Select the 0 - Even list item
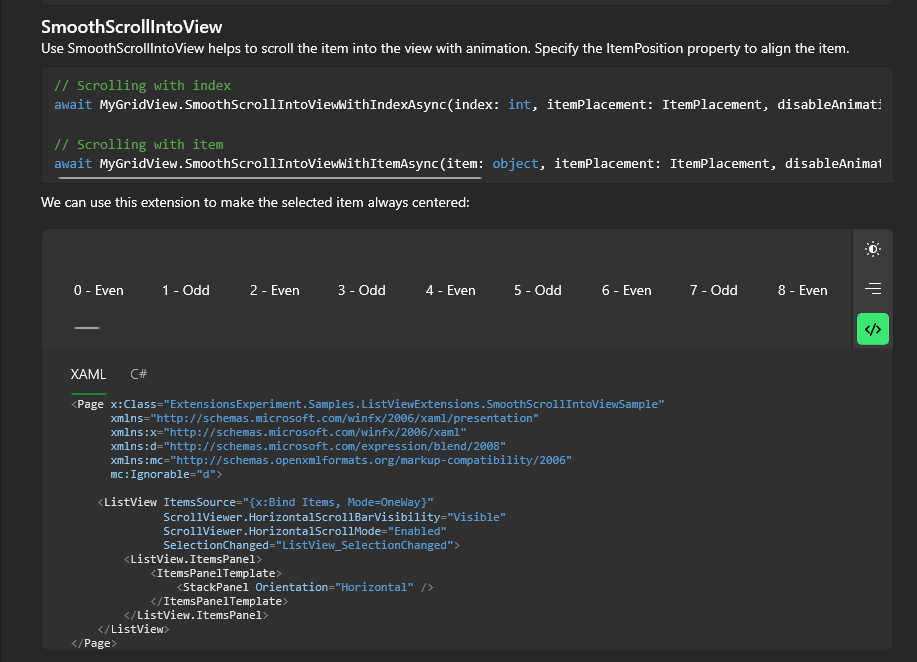 coord(98,290)
